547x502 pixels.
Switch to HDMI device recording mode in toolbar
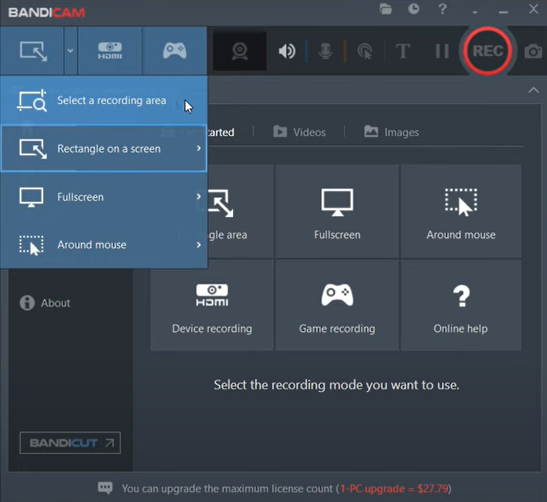110,51
